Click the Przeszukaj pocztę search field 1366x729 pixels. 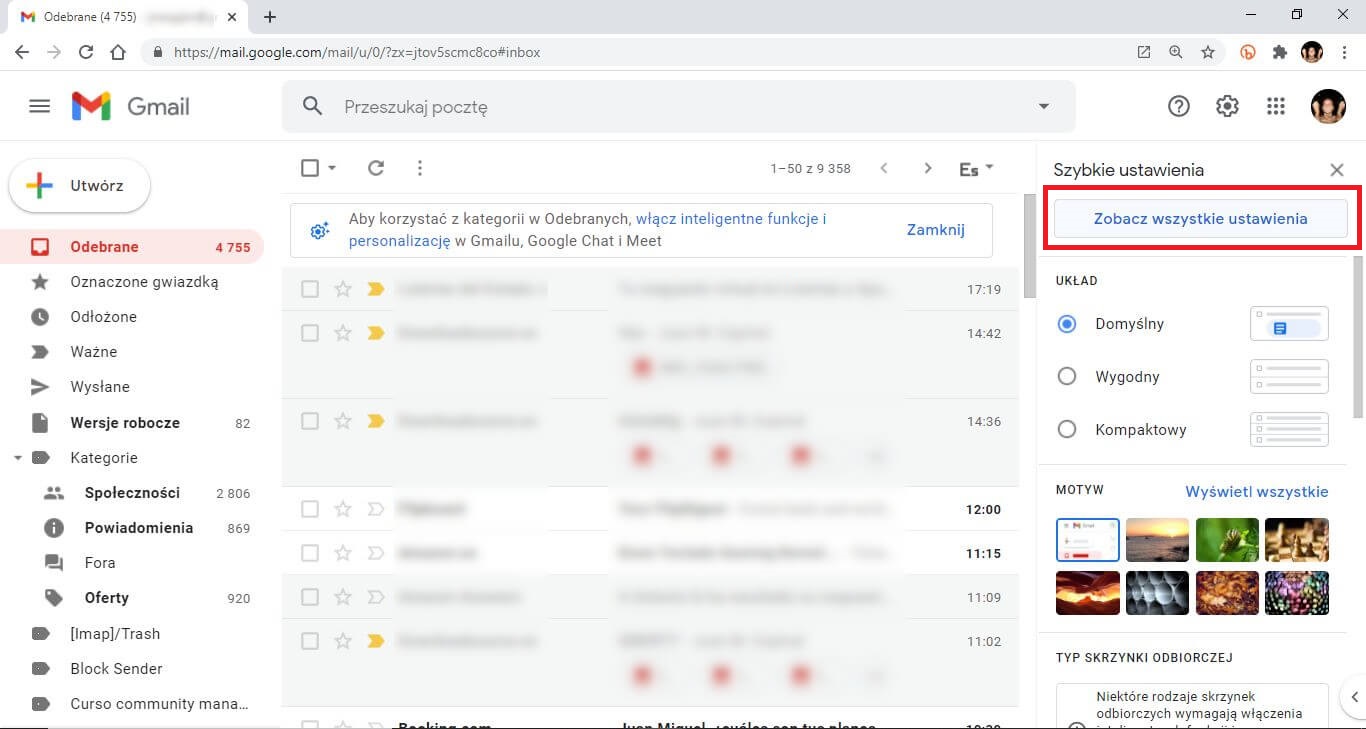(x=680, y=106)
